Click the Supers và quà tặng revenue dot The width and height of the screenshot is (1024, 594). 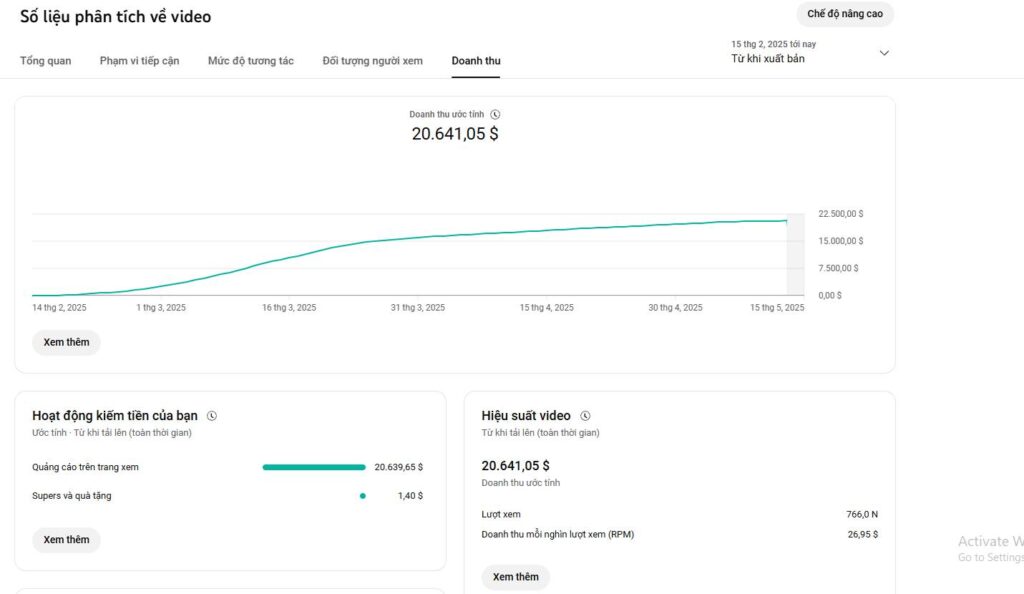pos(362,496)
